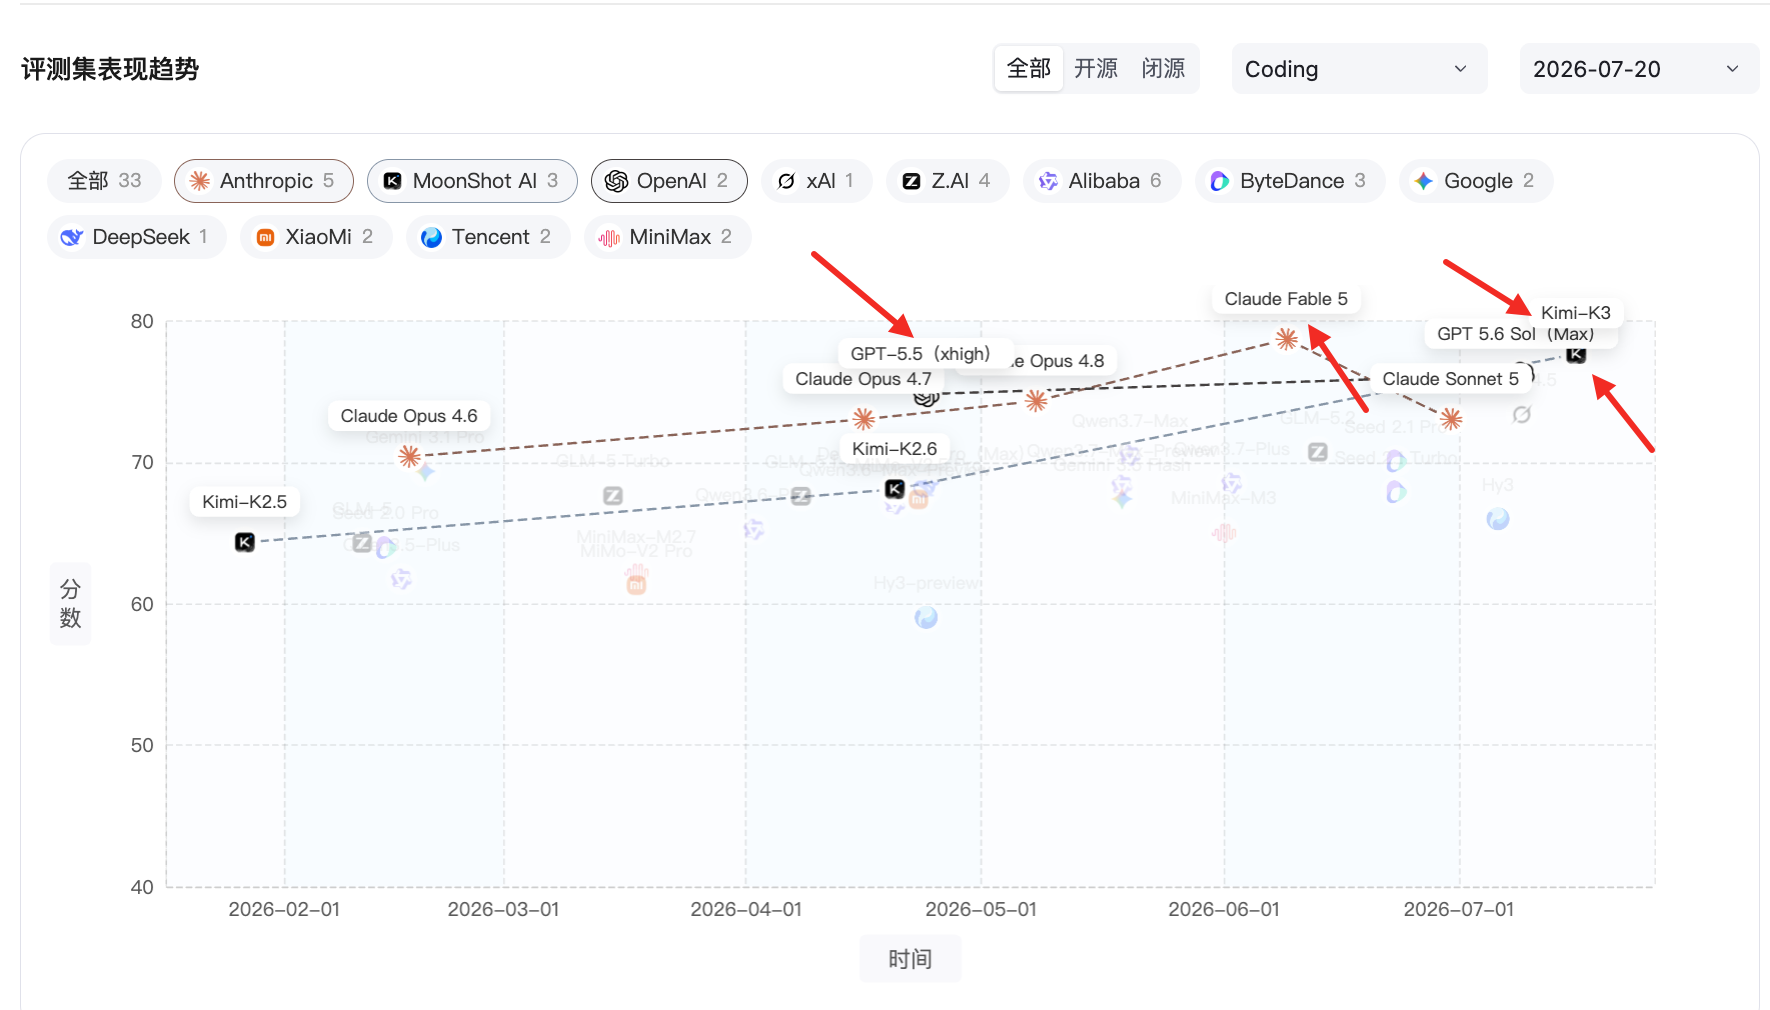
Task: Click the 评测集表现趋势 heading
Action: (x=110, y=69)
